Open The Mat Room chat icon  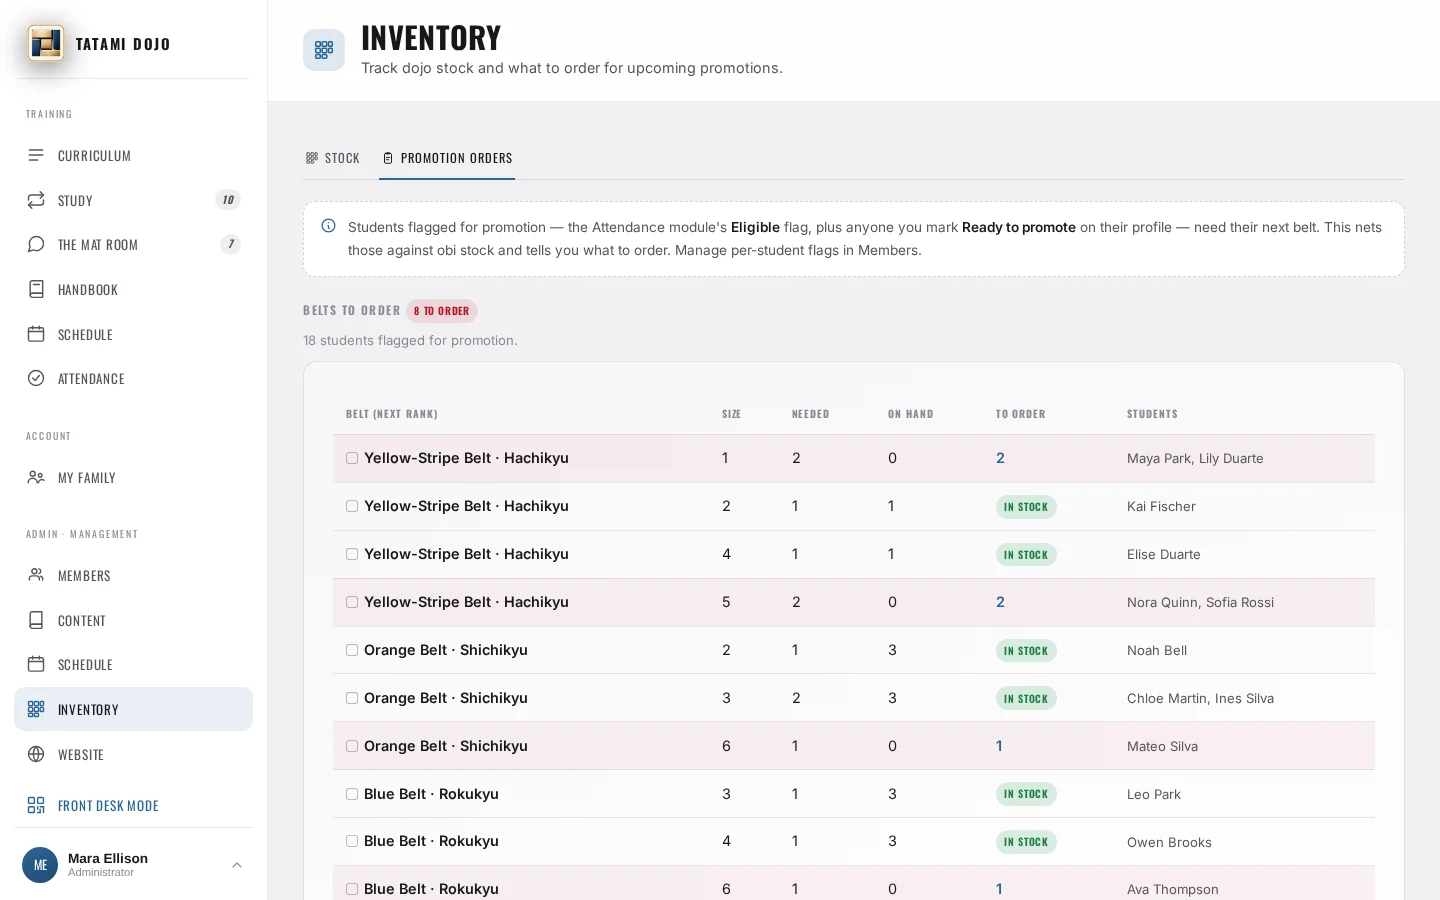[x=36, y=244]
